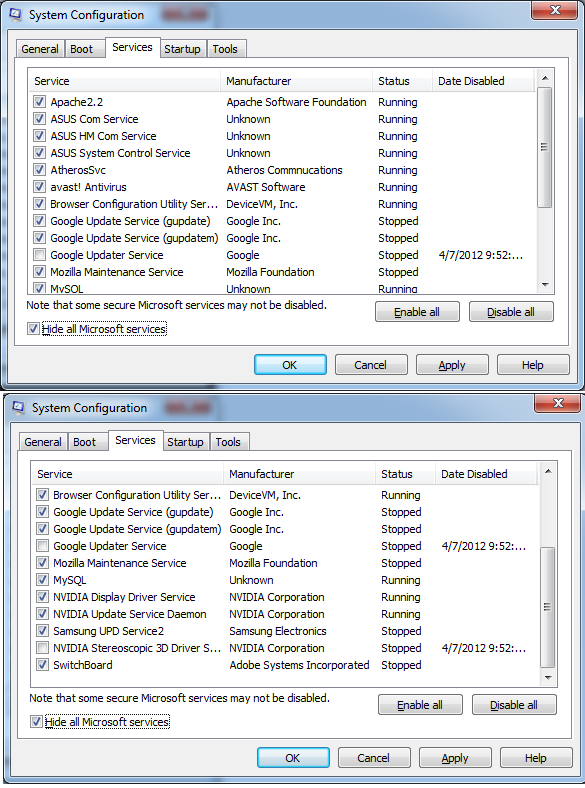Open General tab in top window
Image resolution: width=585 pixels, height=788 pixels.
(x=40, y=49)
